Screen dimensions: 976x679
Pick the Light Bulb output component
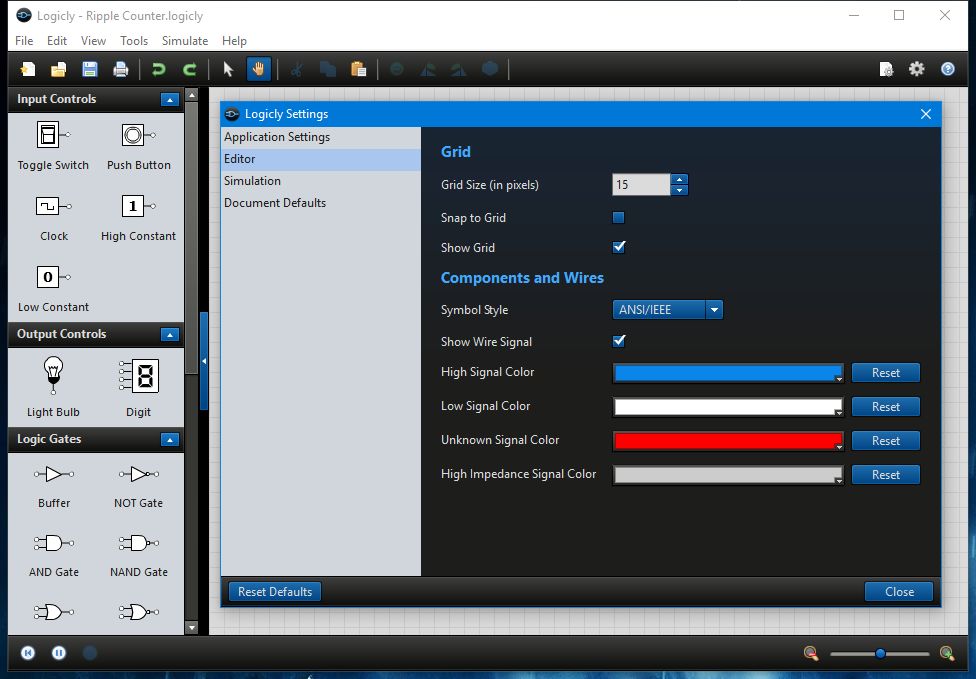[53, 386]
